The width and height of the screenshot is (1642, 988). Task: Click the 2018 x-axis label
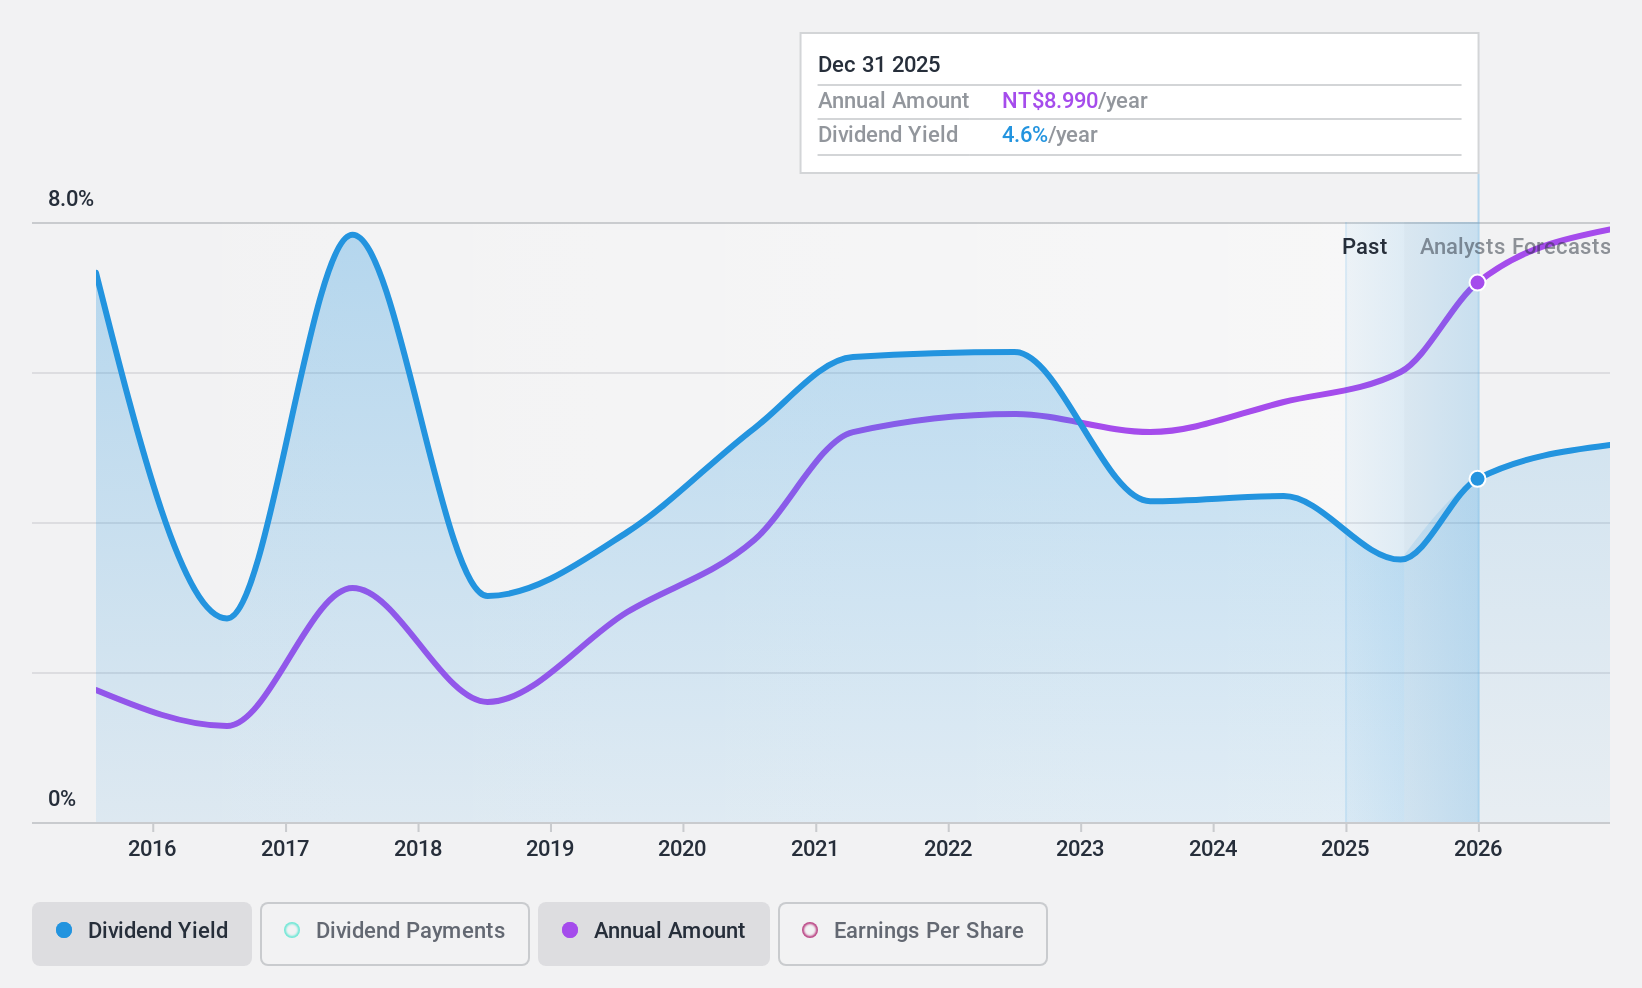(418, 849)
